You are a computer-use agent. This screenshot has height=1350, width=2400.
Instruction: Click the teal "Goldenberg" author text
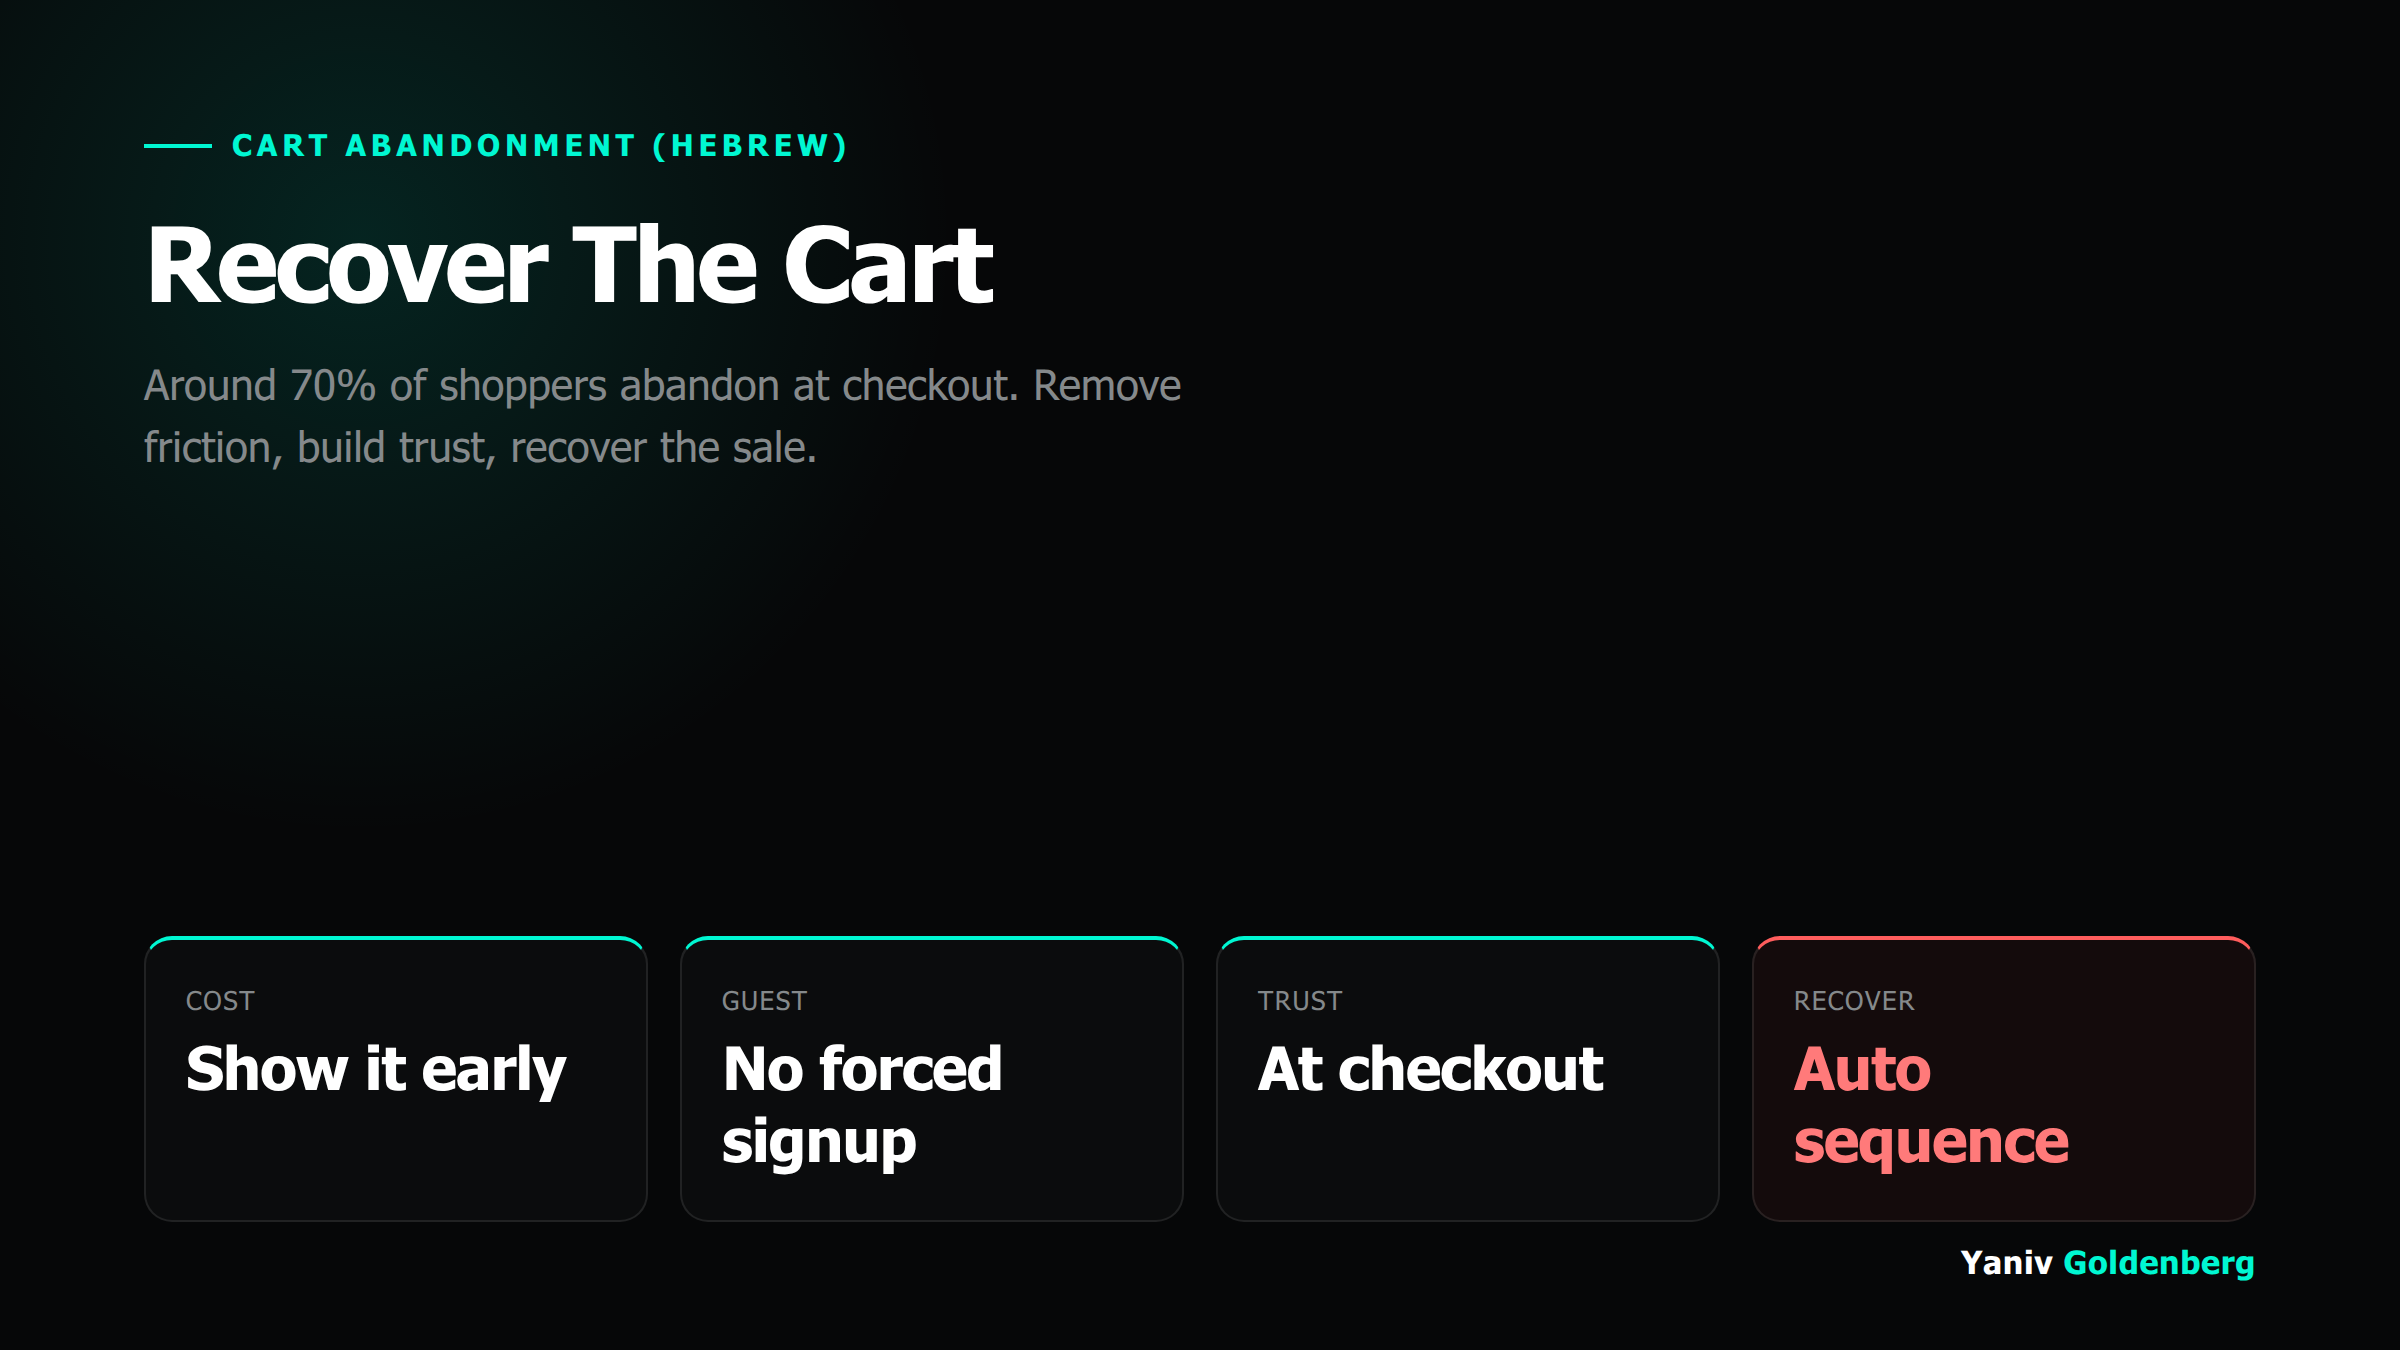click(x=2159, y=1263)
